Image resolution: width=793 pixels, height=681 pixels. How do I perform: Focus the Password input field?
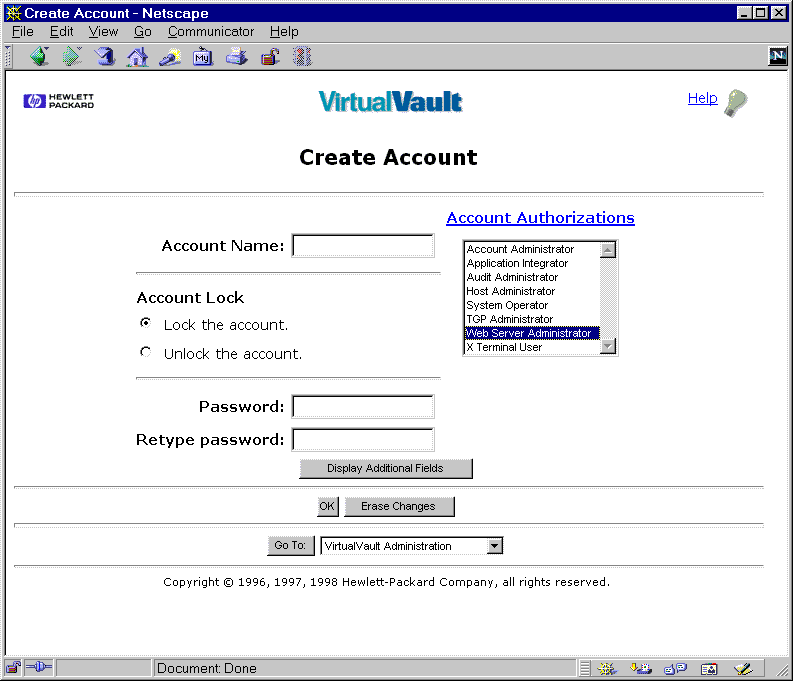click(x=363, y=406)
